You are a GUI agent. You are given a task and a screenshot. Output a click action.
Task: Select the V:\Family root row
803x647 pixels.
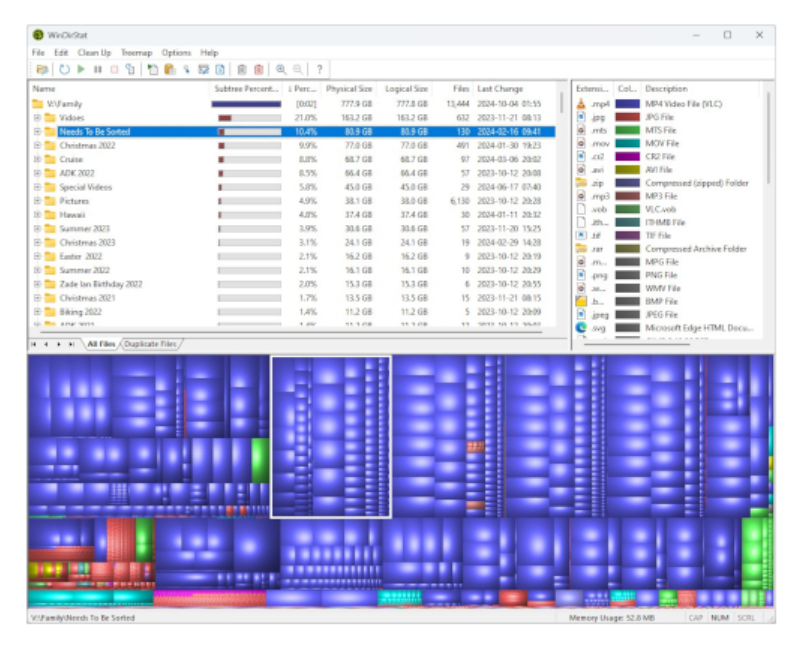coord(293,104)
